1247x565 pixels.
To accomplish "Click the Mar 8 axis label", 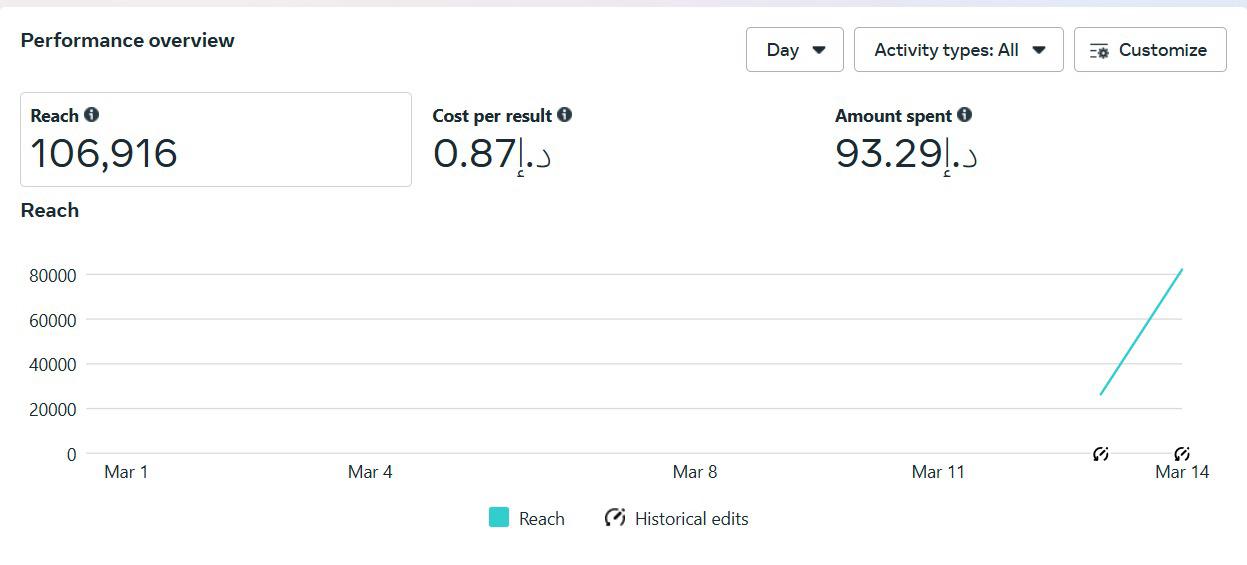I will click(695, 472).
